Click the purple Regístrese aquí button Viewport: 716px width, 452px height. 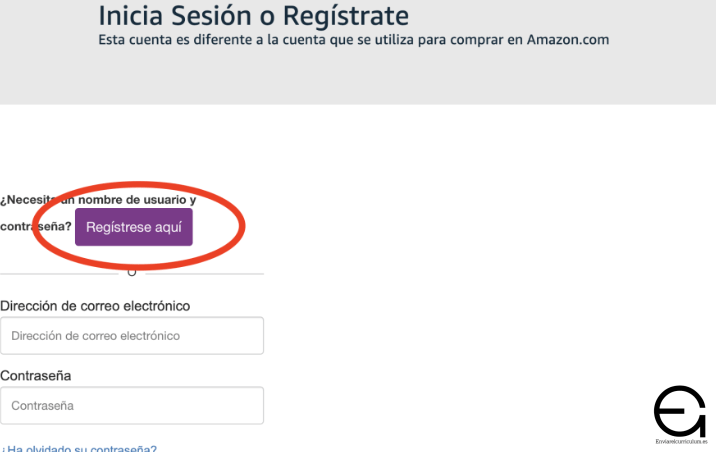(x=133, y=227)
